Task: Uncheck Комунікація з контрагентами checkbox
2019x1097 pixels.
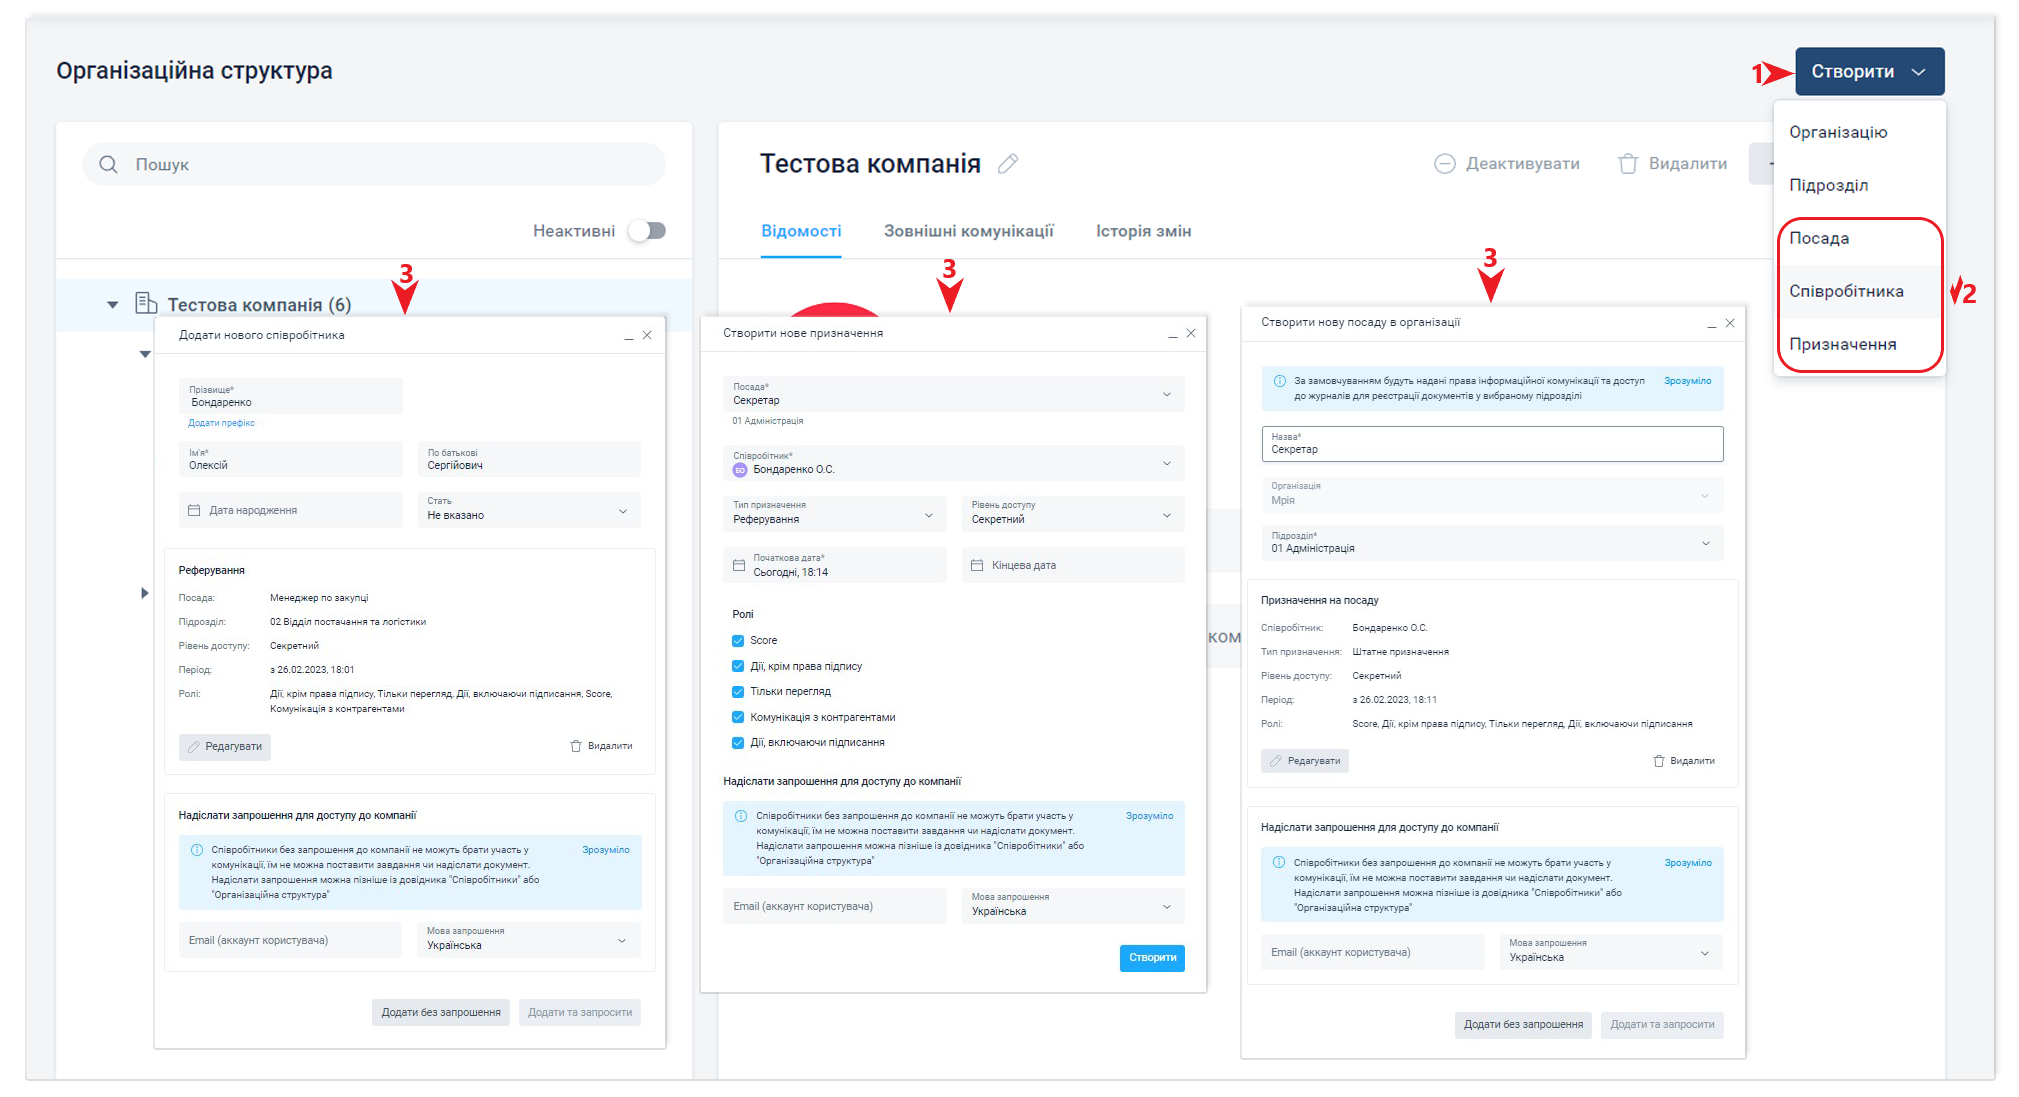Action: tap(738, 717)
